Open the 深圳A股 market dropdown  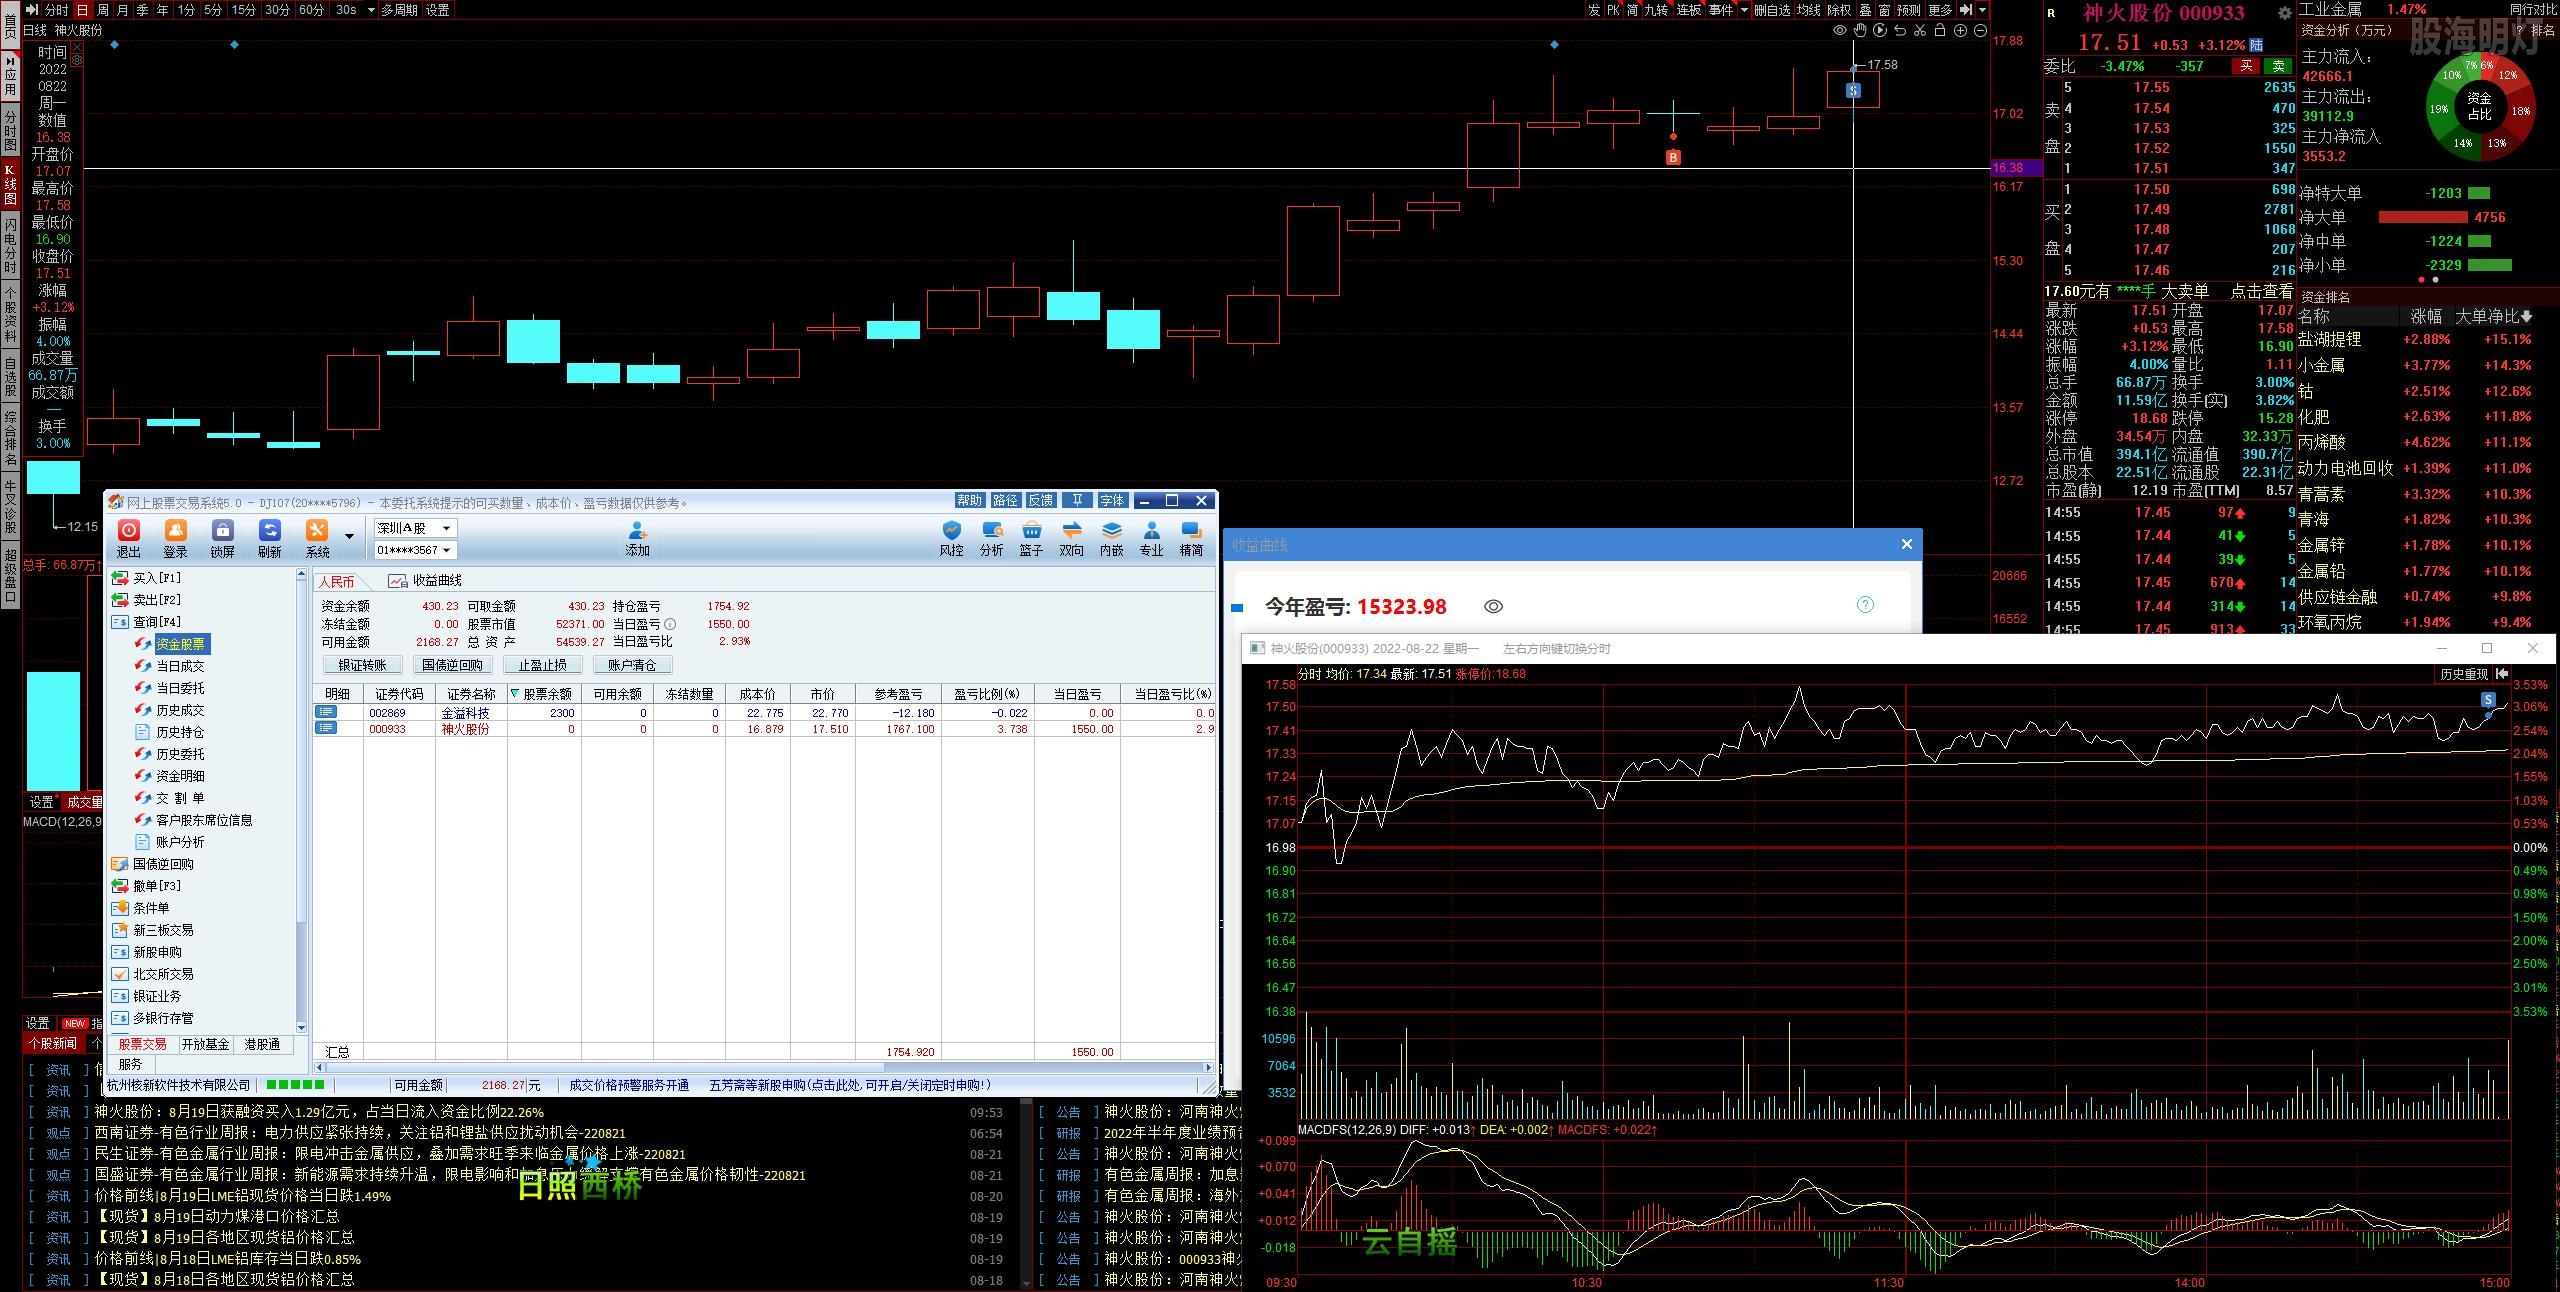[x=415, y=528]
